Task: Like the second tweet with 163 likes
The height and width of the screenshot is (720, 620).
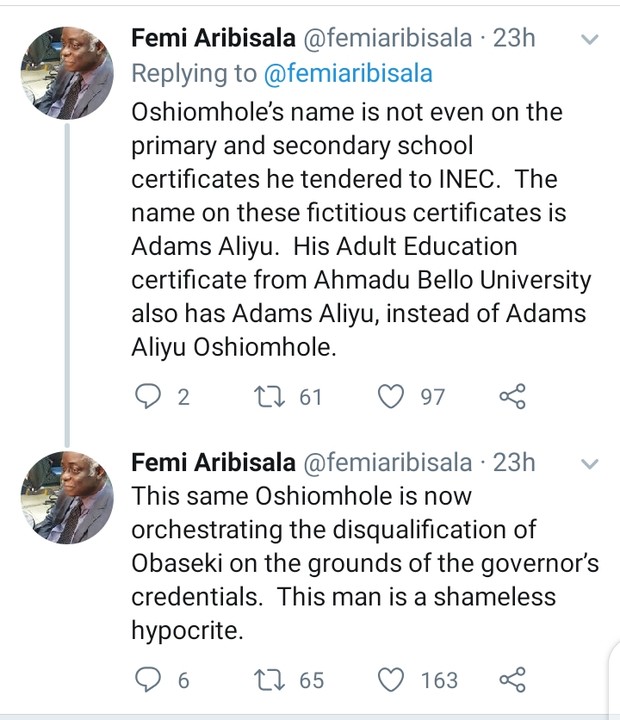Action: click(x=390, y=680)
